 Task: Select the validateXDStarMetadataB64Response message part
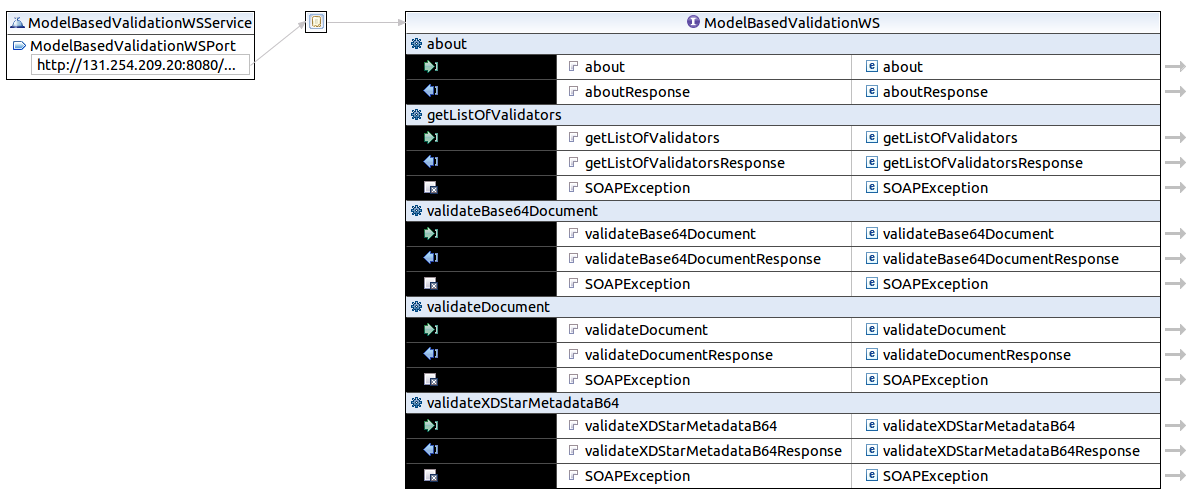coord(713,451)
